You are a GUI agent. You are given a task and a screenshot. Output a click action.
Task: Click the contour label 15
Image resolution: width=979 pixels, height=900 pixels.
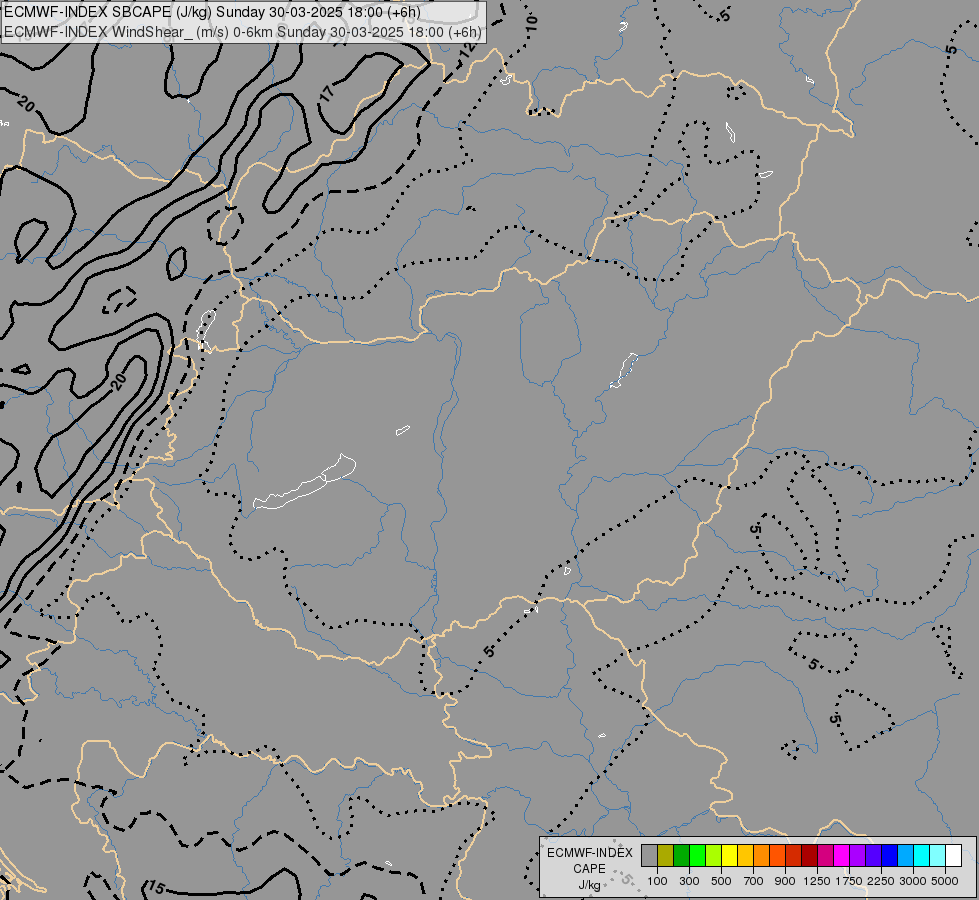pyautogui.click(x=156, y=887)
